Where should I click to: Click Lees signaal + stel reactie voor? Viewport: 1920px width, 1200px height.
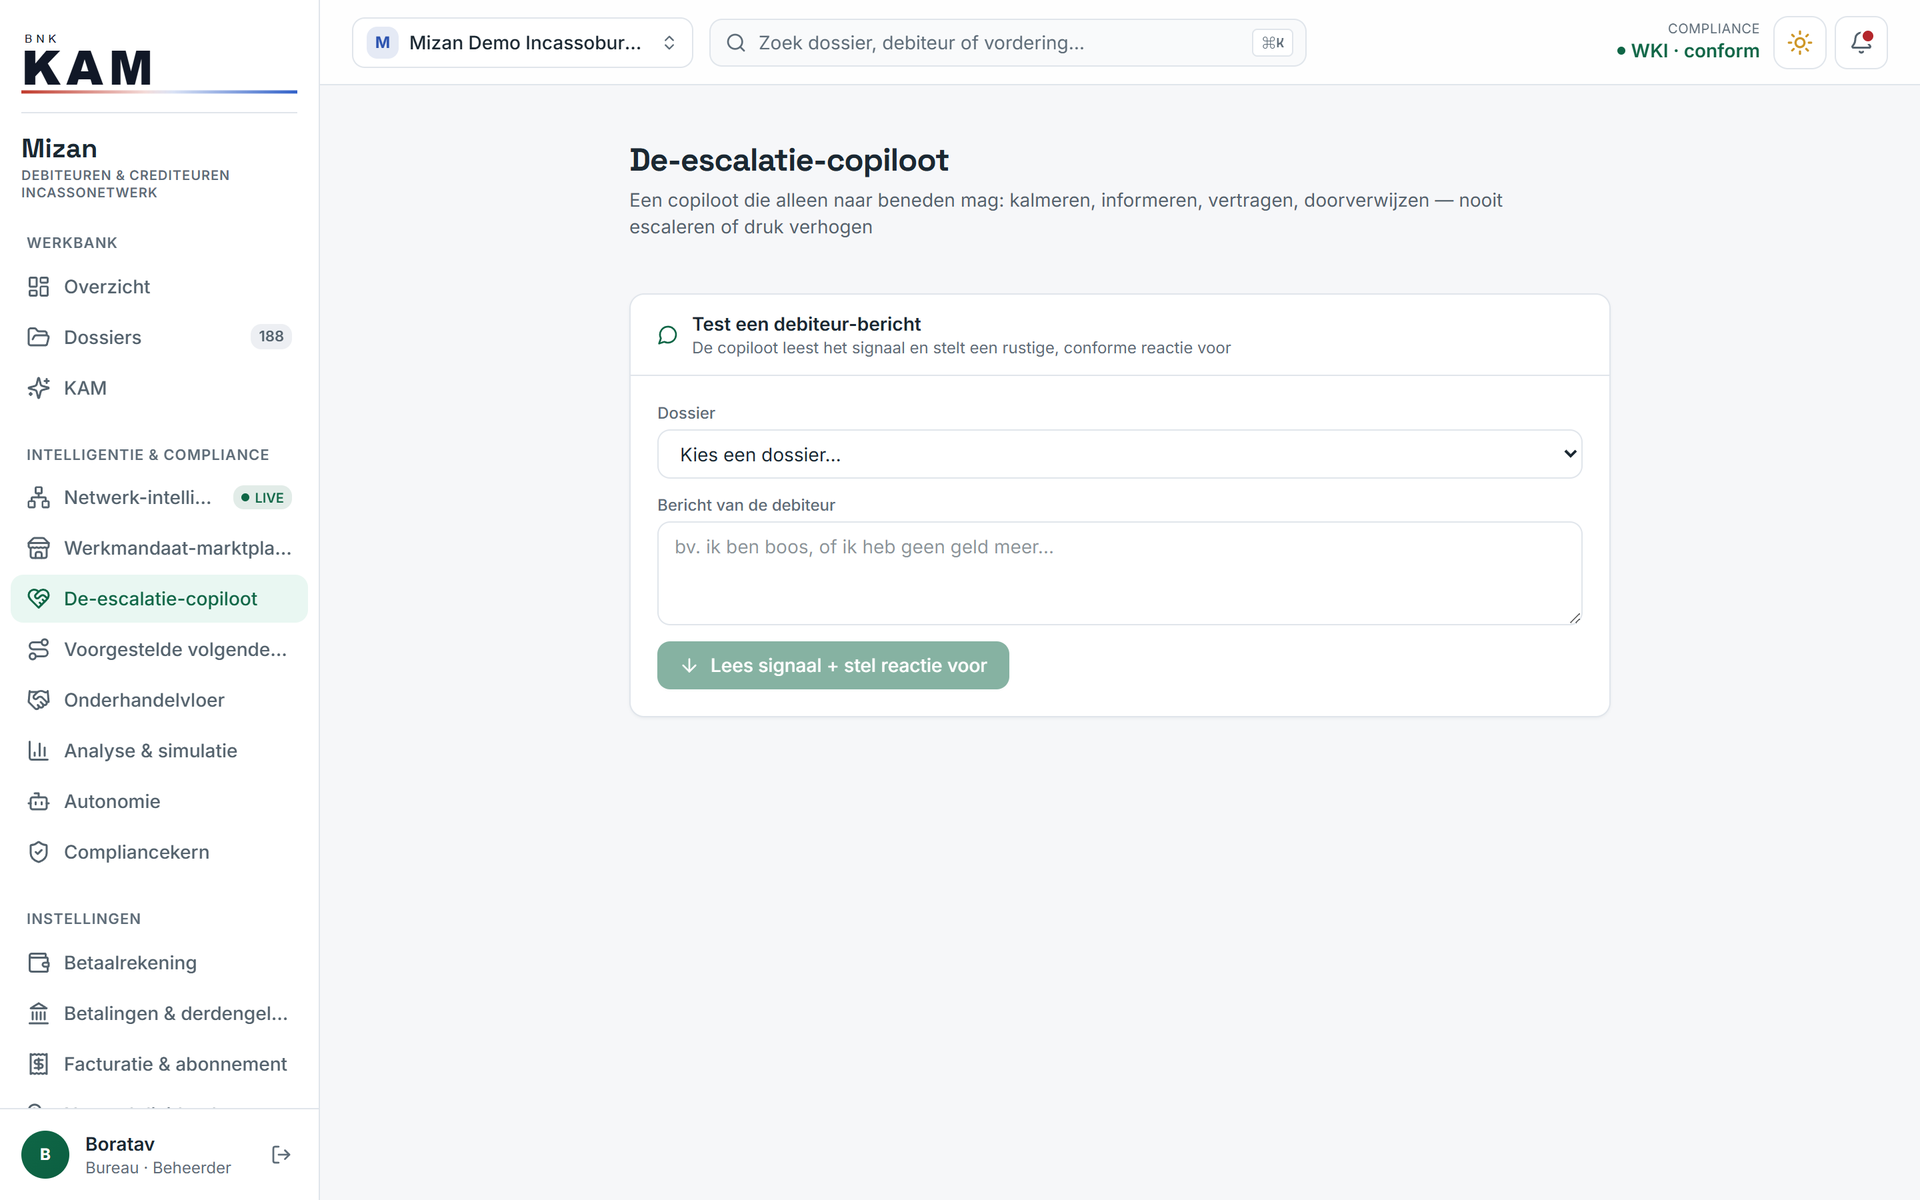click(832, 665)
